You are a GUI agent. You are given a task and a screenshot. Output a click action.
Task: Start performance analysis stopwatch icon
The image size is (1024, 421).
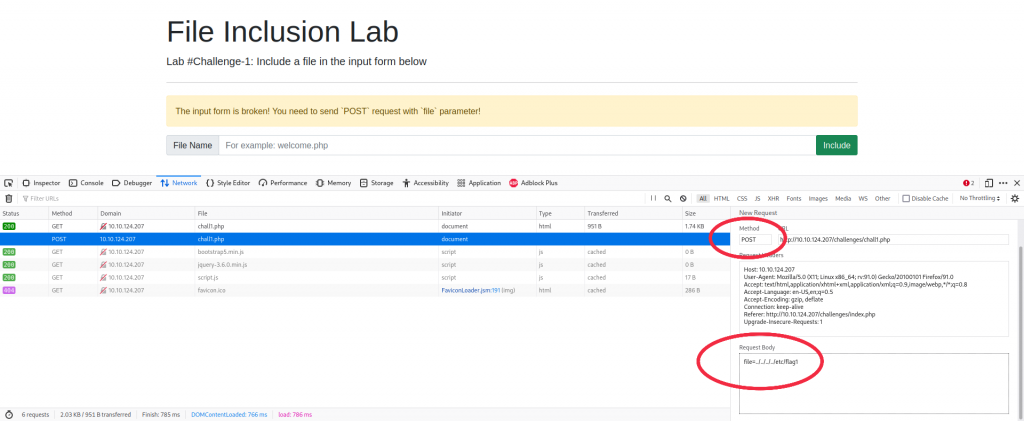[9, 413]
